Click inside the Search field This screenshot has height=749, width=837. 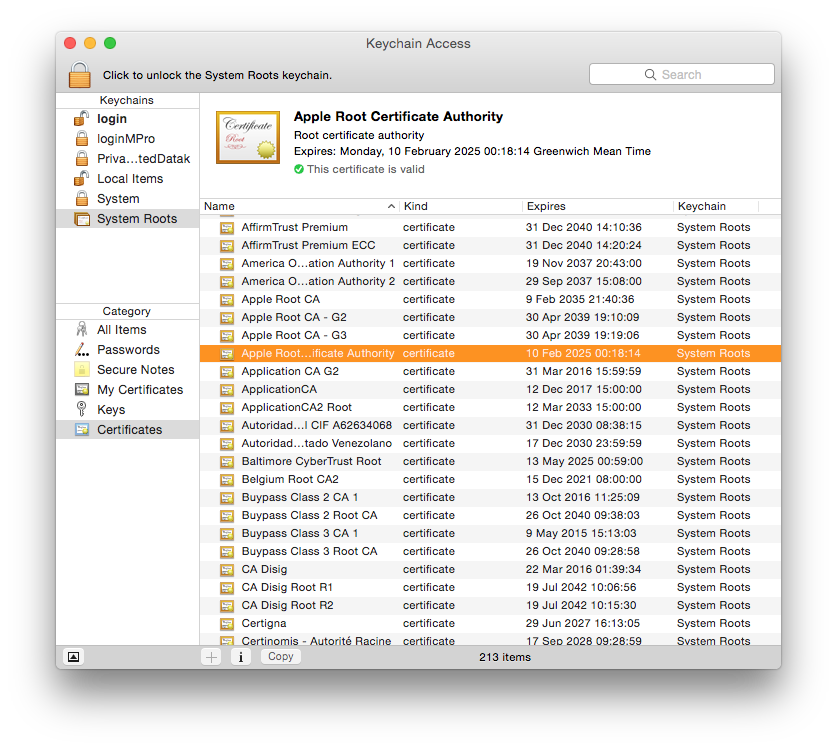pos(681,73)
